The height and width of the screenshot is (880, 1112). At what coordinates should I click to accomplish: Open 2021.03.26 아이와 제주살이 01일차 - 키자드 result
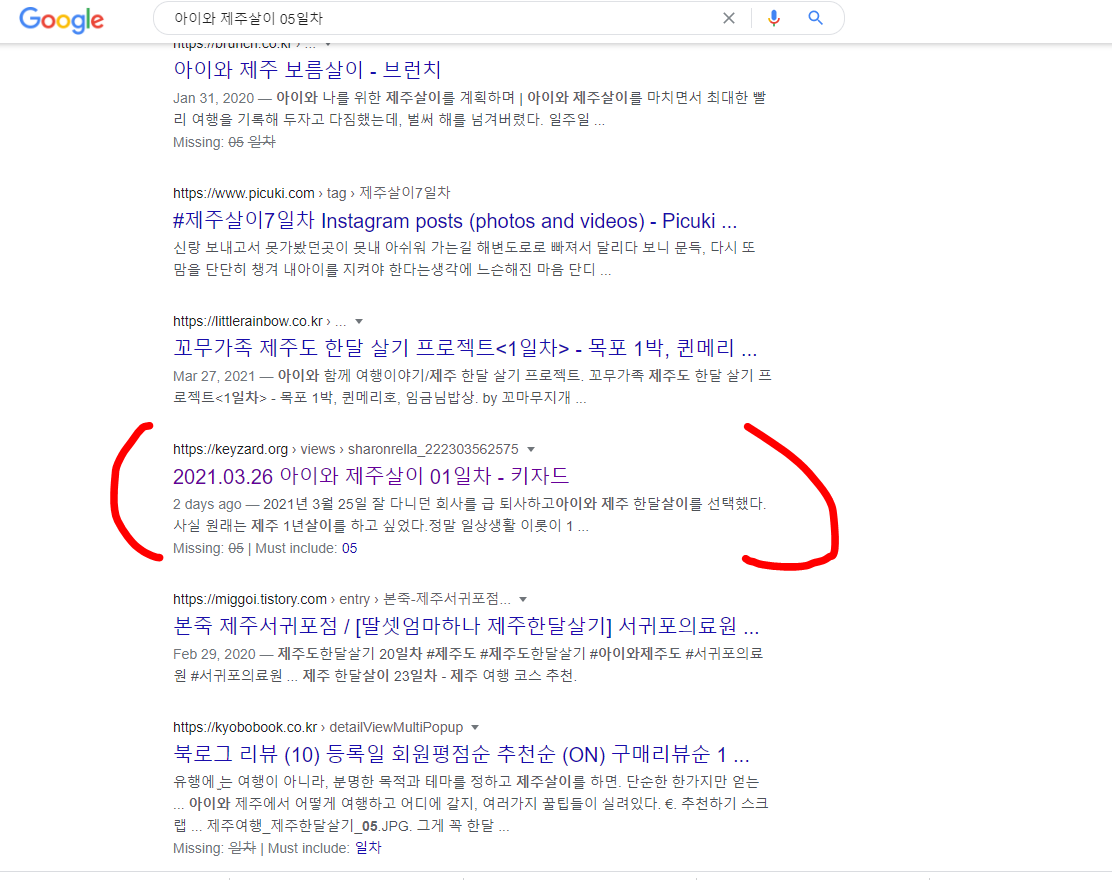(371, 476)
